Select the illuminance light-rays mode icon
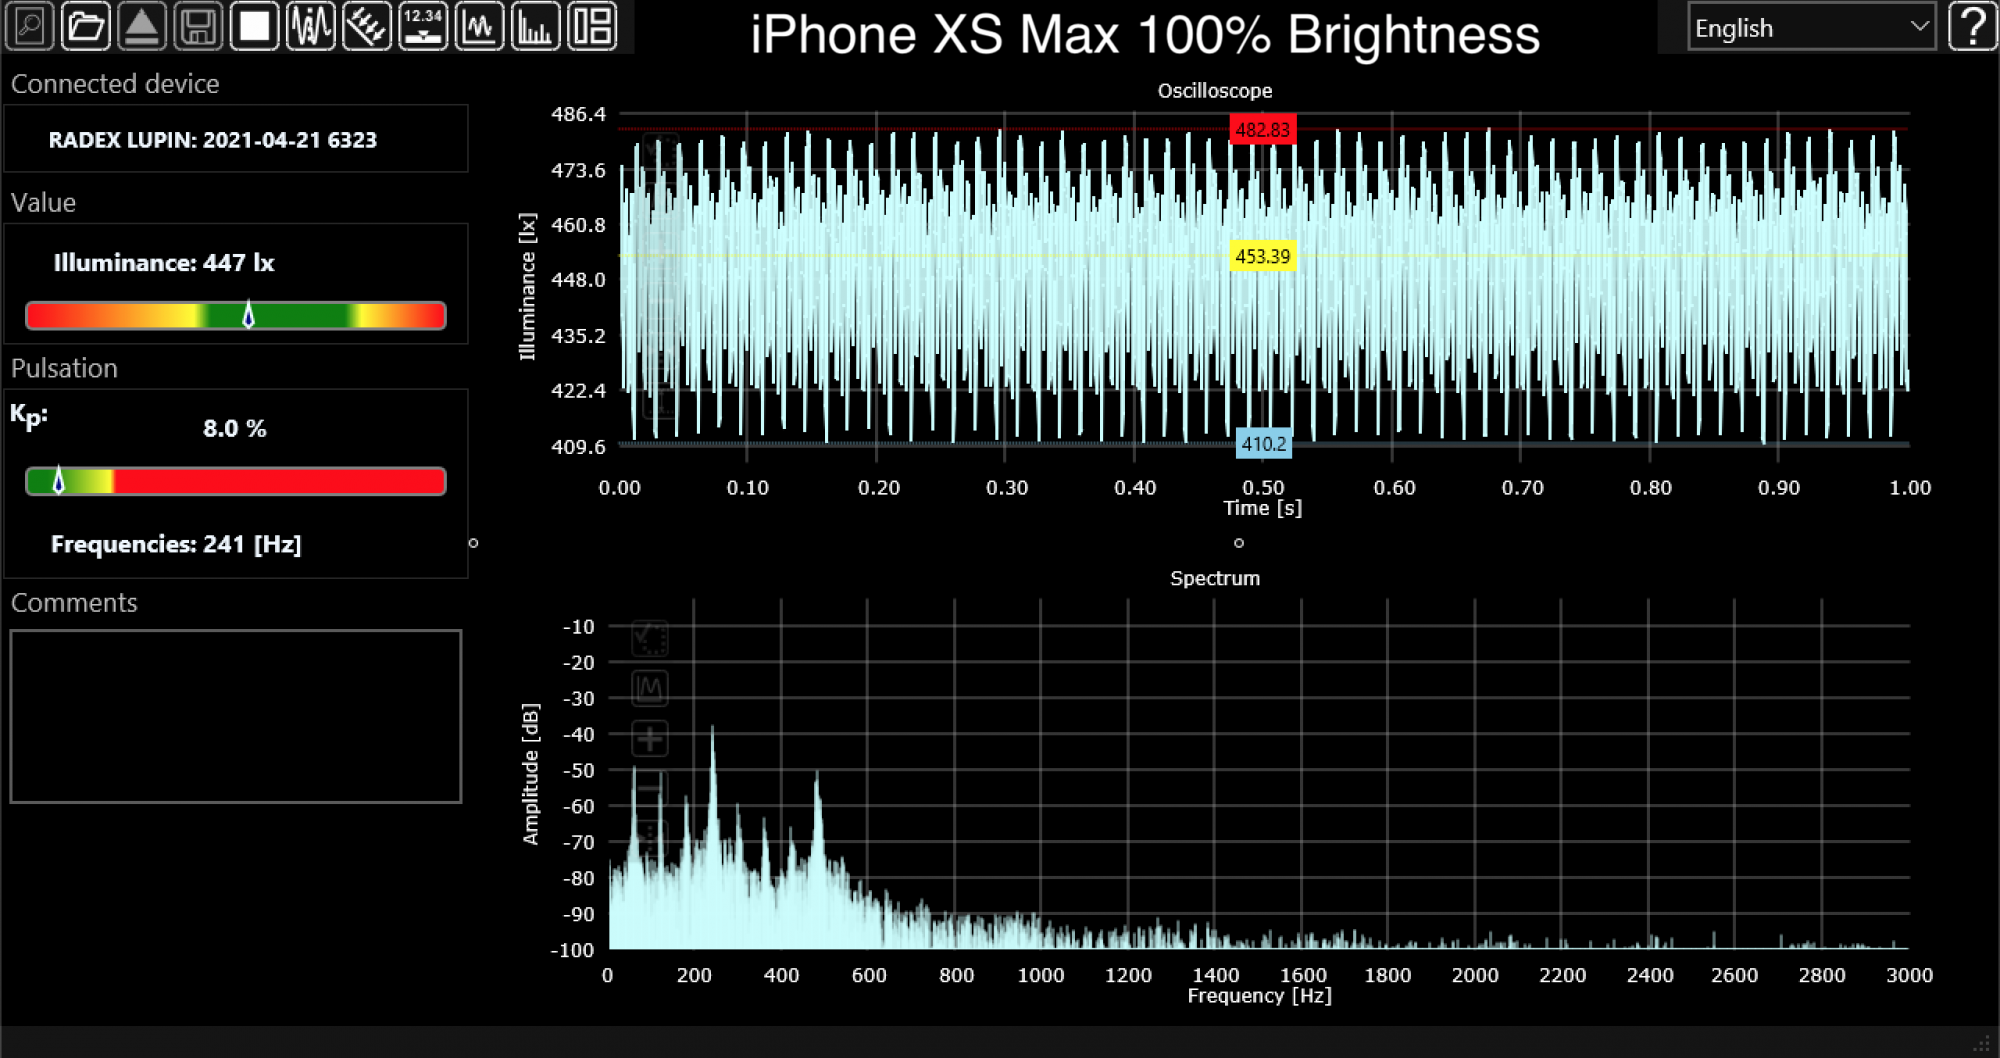The height and width of the screenshot is (1058, 2000). 367,26
